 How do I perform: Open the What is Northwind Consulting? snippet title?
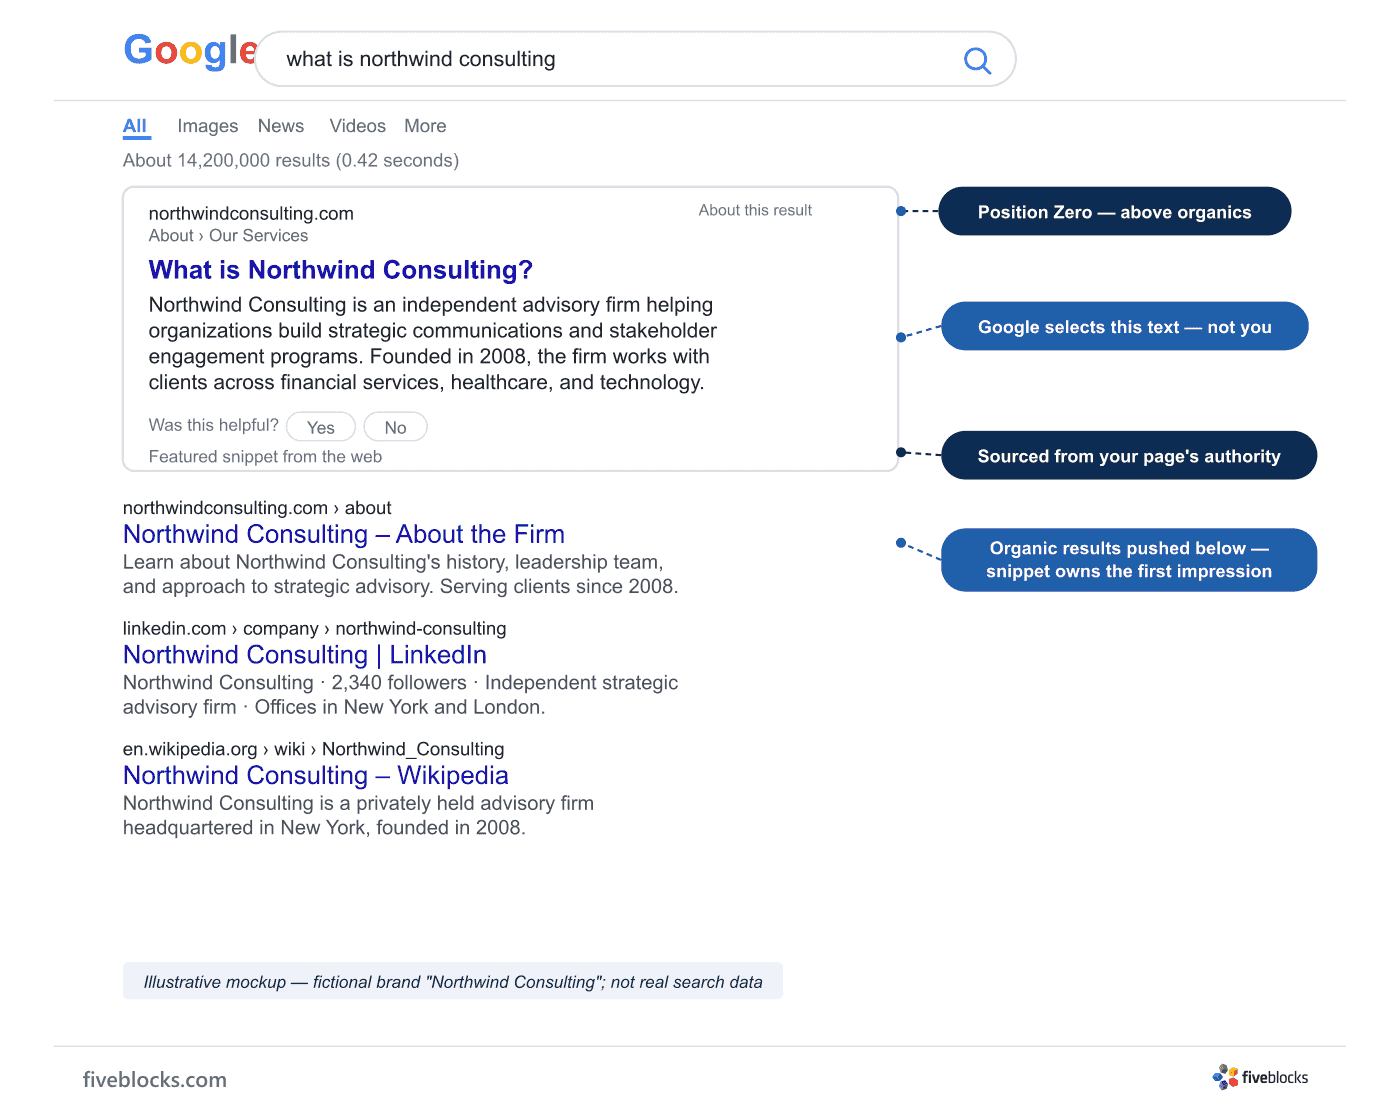(340, 270)
